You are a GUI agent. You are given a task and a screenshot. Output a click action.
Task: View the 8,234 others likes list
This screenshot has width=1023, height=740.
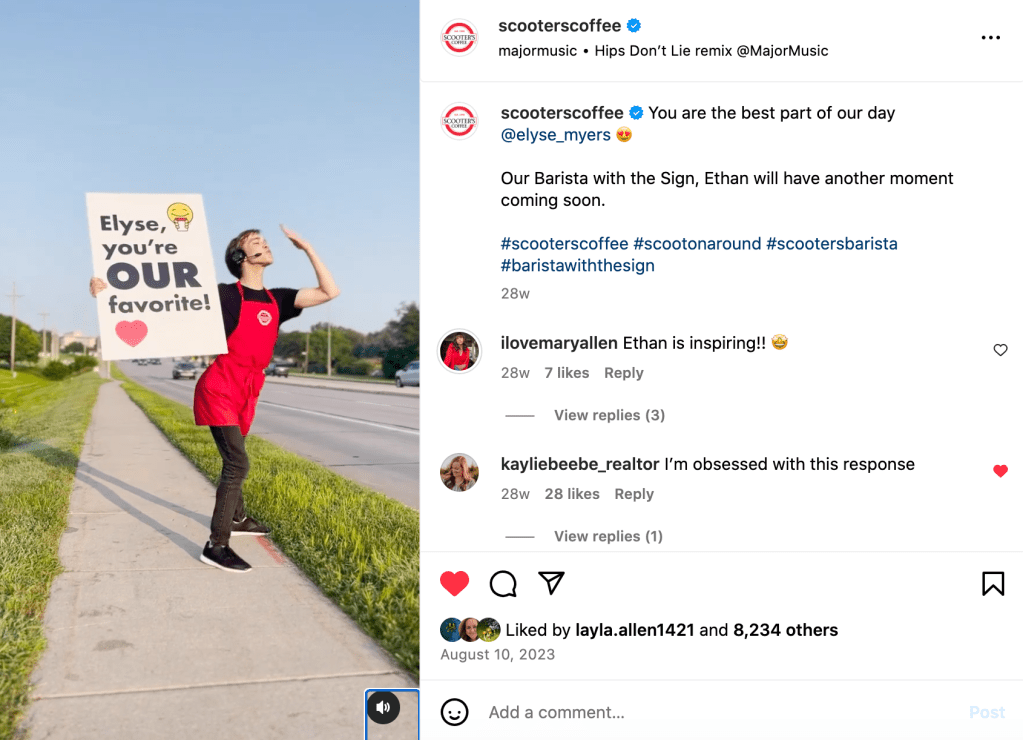click(x=786, y=630)
